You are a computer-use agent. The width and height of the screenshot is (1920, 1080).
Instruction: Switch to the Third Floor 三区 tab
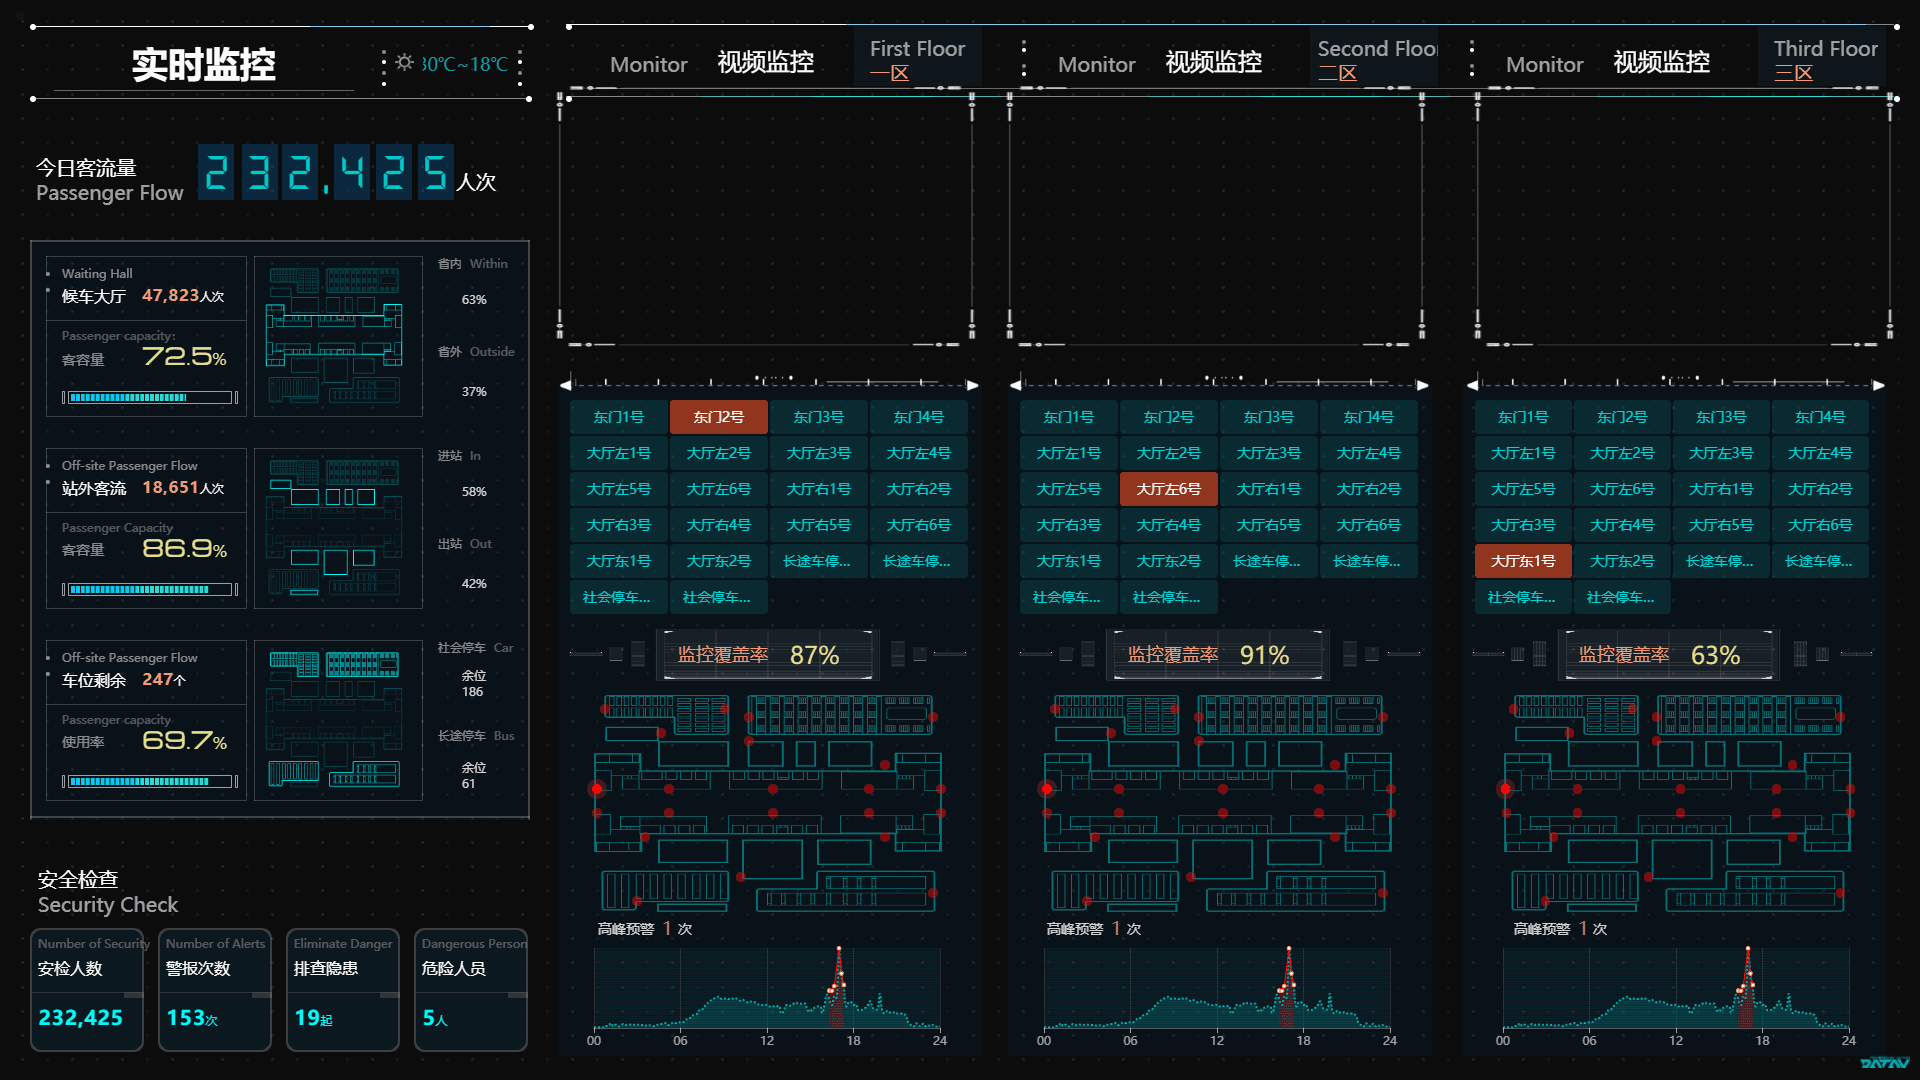tap(1823, 60)
